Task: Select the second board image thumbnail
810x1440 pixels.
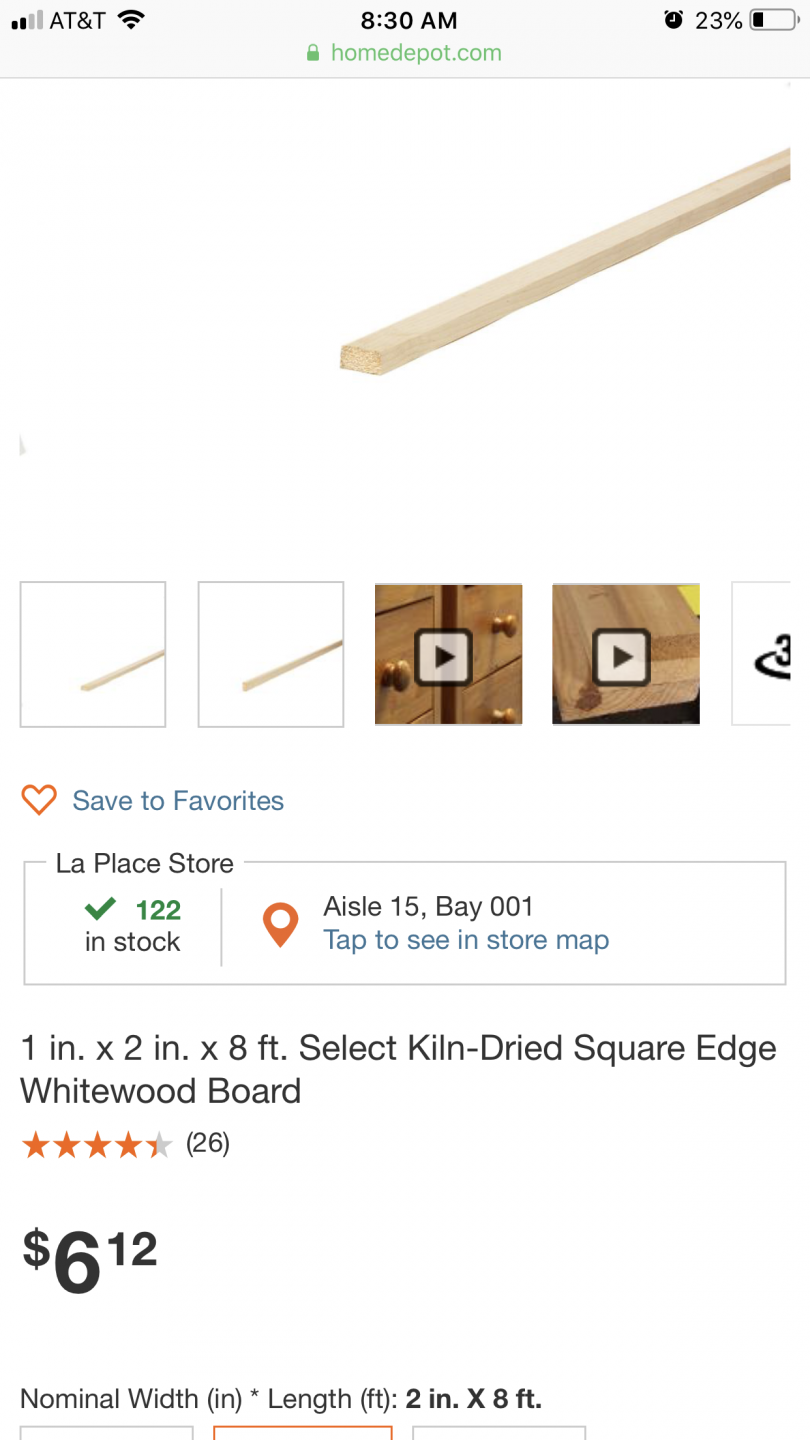Action: click(x=271, y=654)
